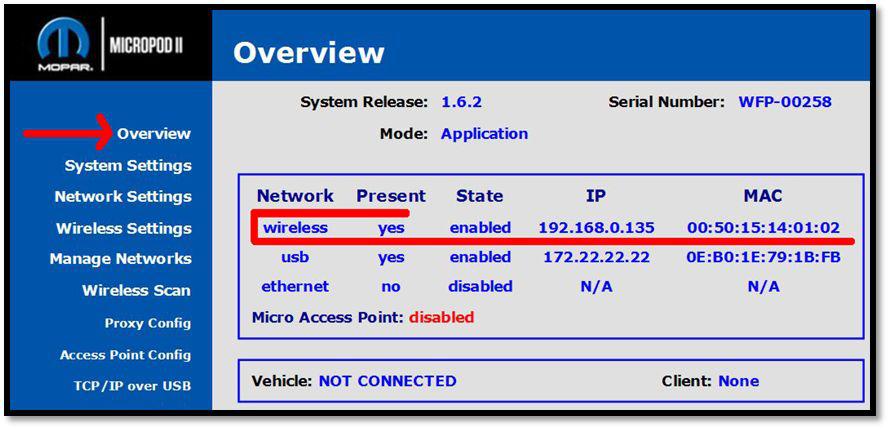Select Manage Networks in sidebar
Image resolution: width=889 pixels, height=429 pixels.
point(120,259)
